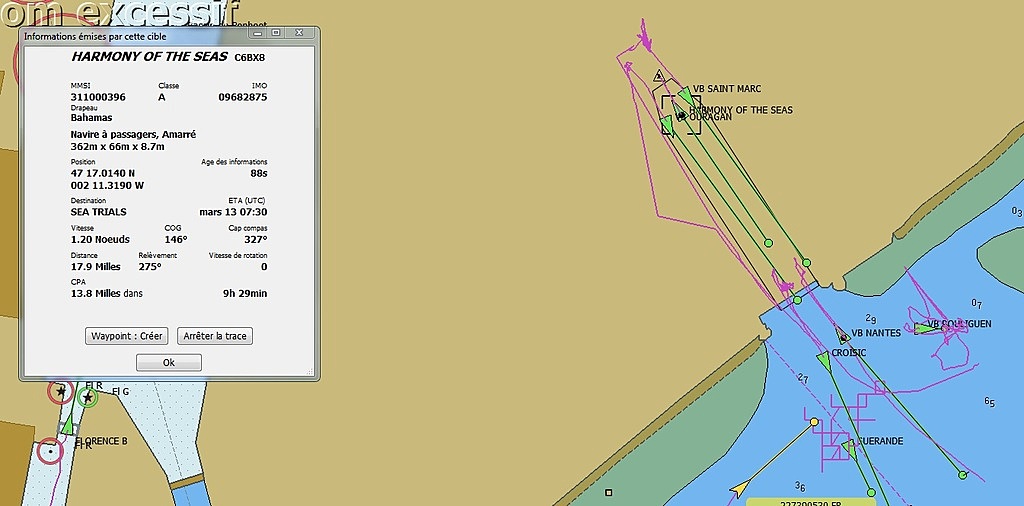This screenshot has width=1024, height=506.
Task: Select the FLORENCE B vessel triangle
Action: pyautogui.click(x=68, y=426)
